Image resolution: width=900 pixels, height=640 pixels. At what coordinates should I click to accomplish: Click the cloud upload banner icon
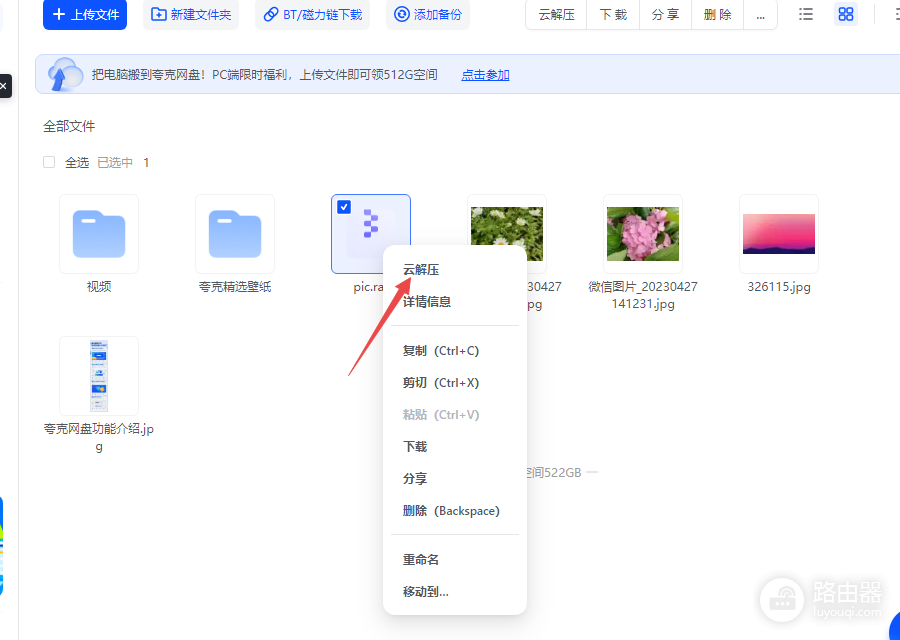pos(64,74)
